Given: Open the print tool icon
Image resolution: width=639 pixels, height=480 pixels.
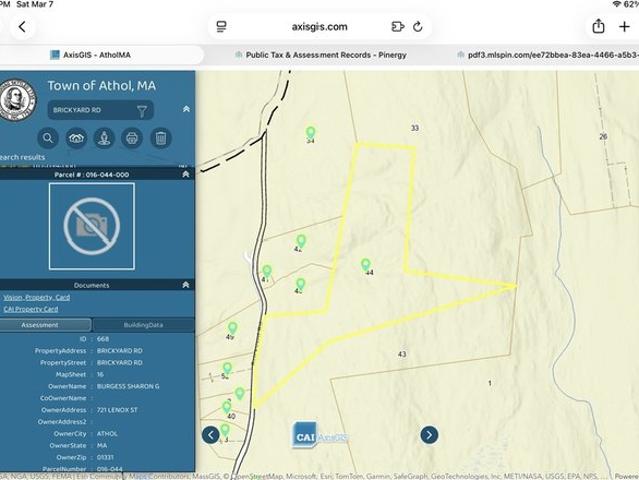Looking at the screenshot, I should (132, 138).
